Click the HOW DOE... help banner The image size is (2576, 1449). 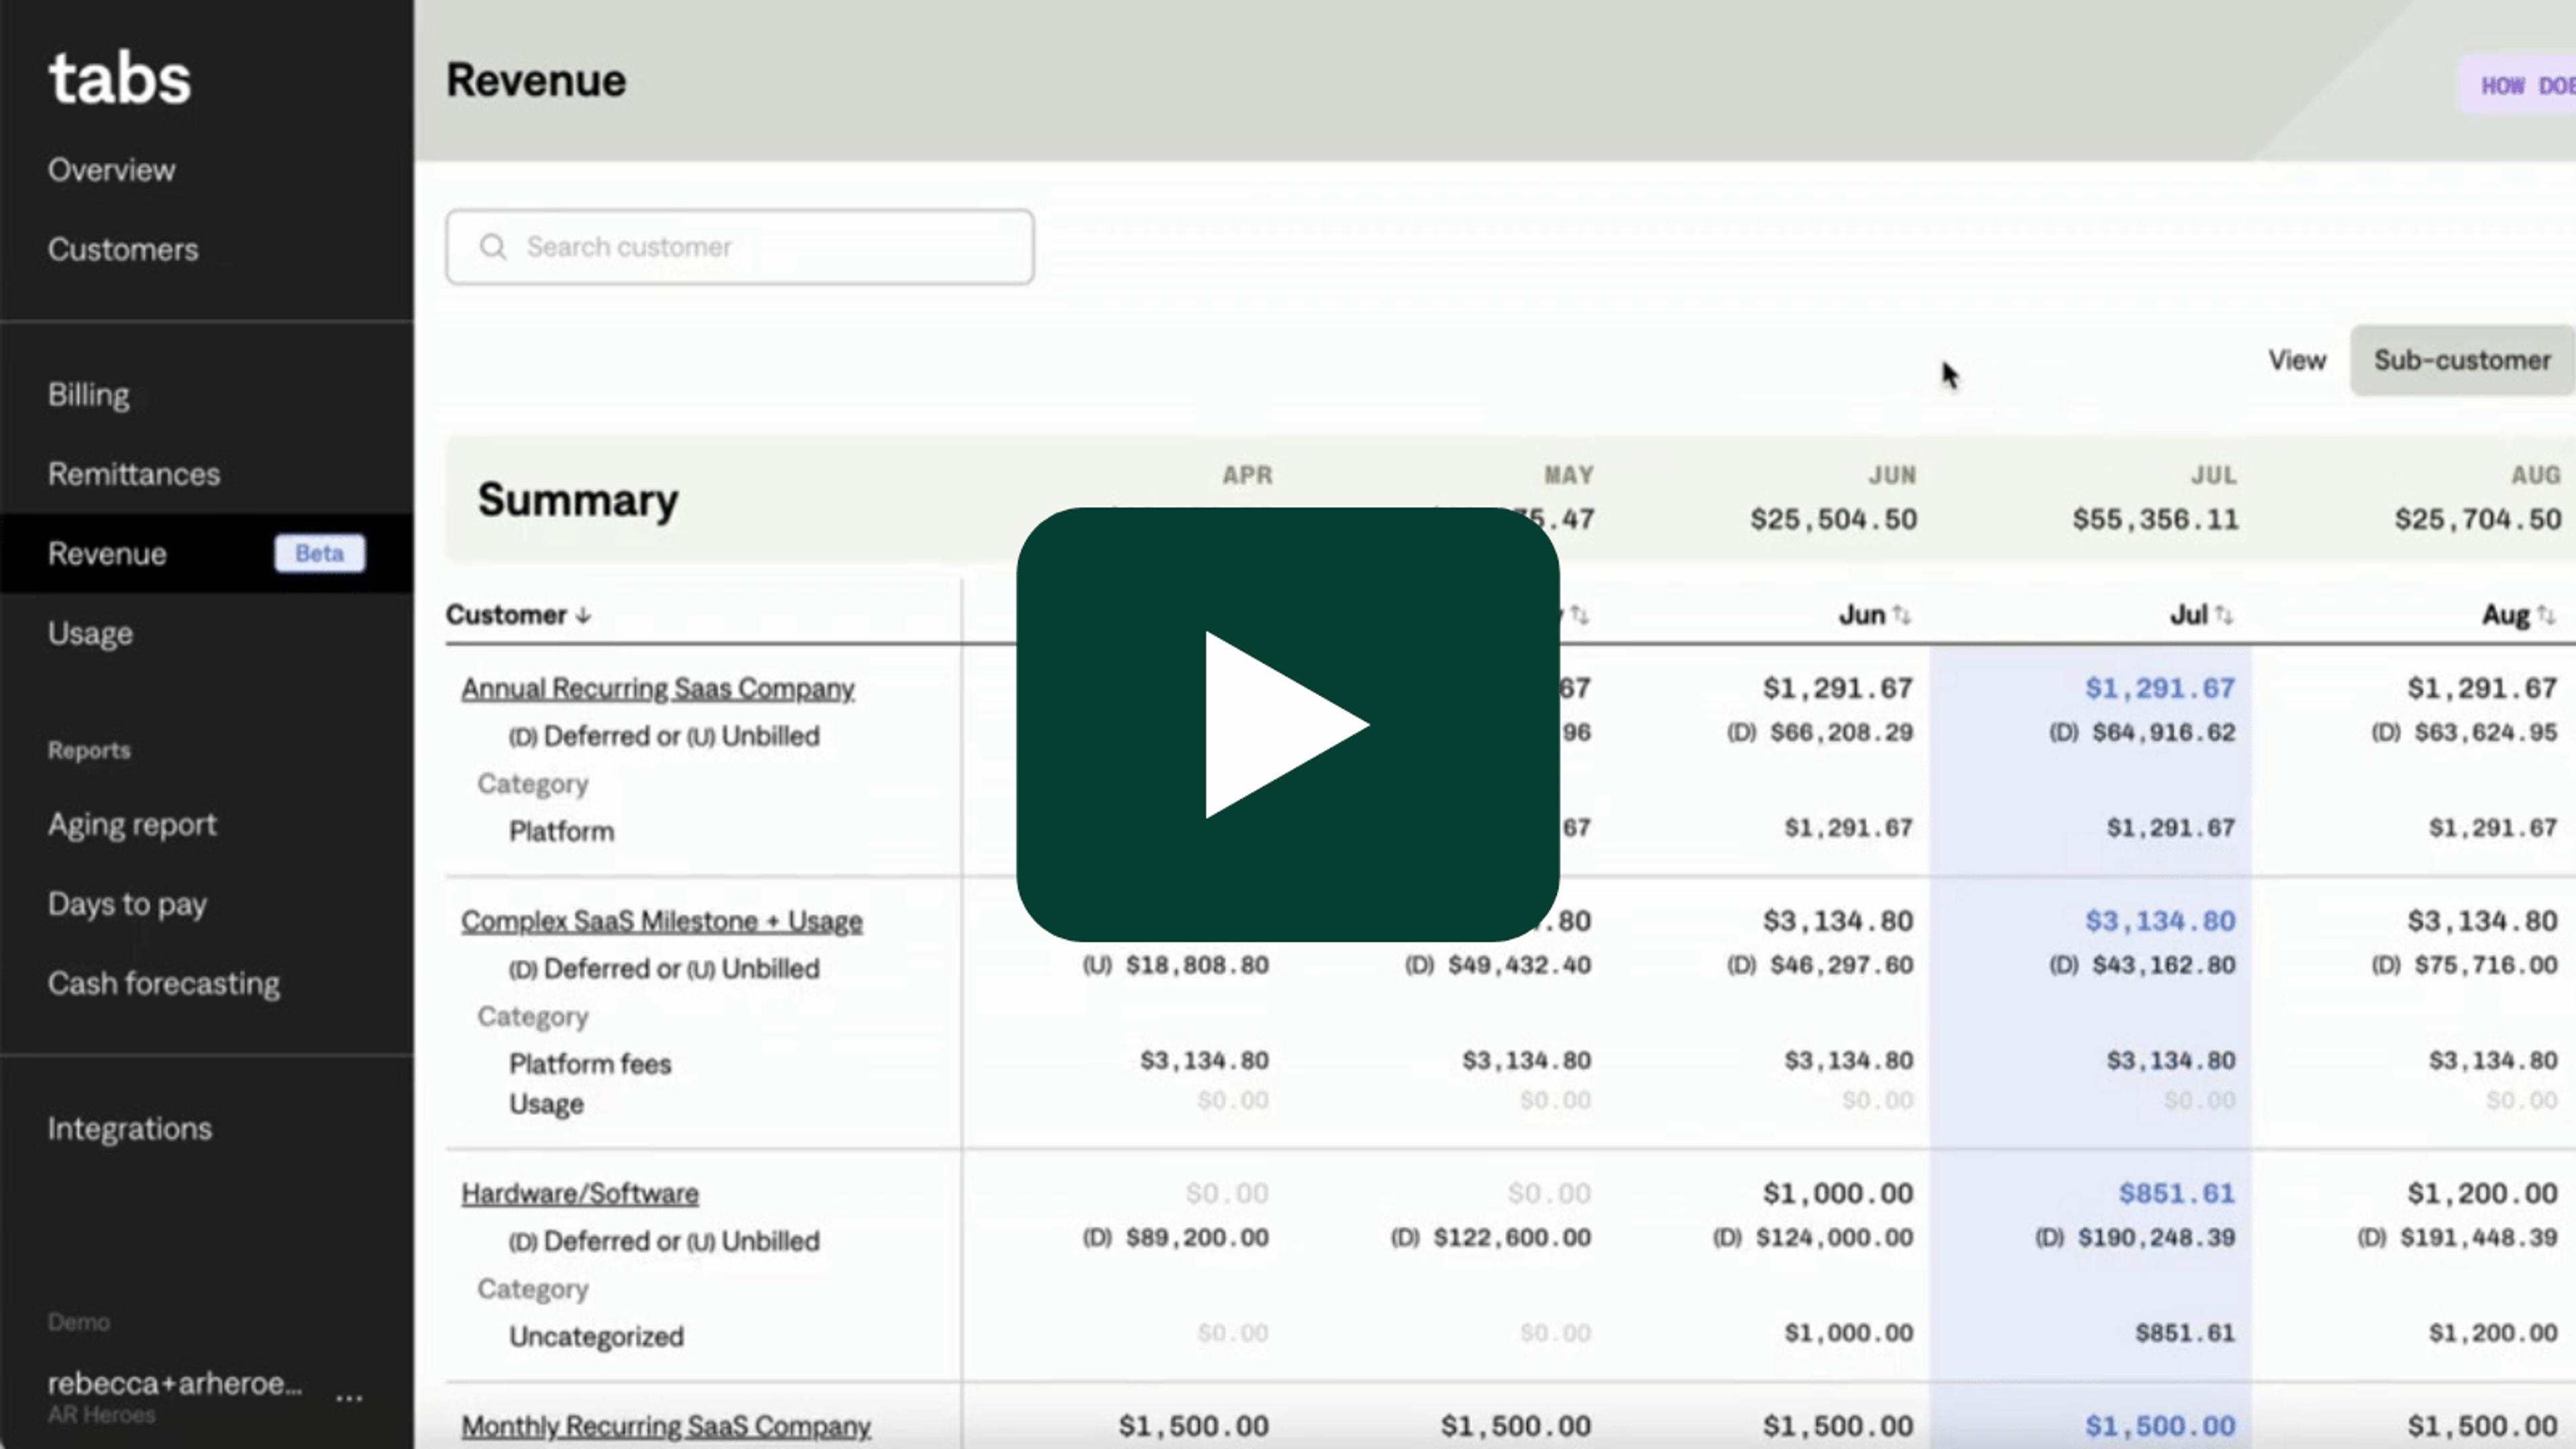pyautogui.click(x=2518, y=86)
